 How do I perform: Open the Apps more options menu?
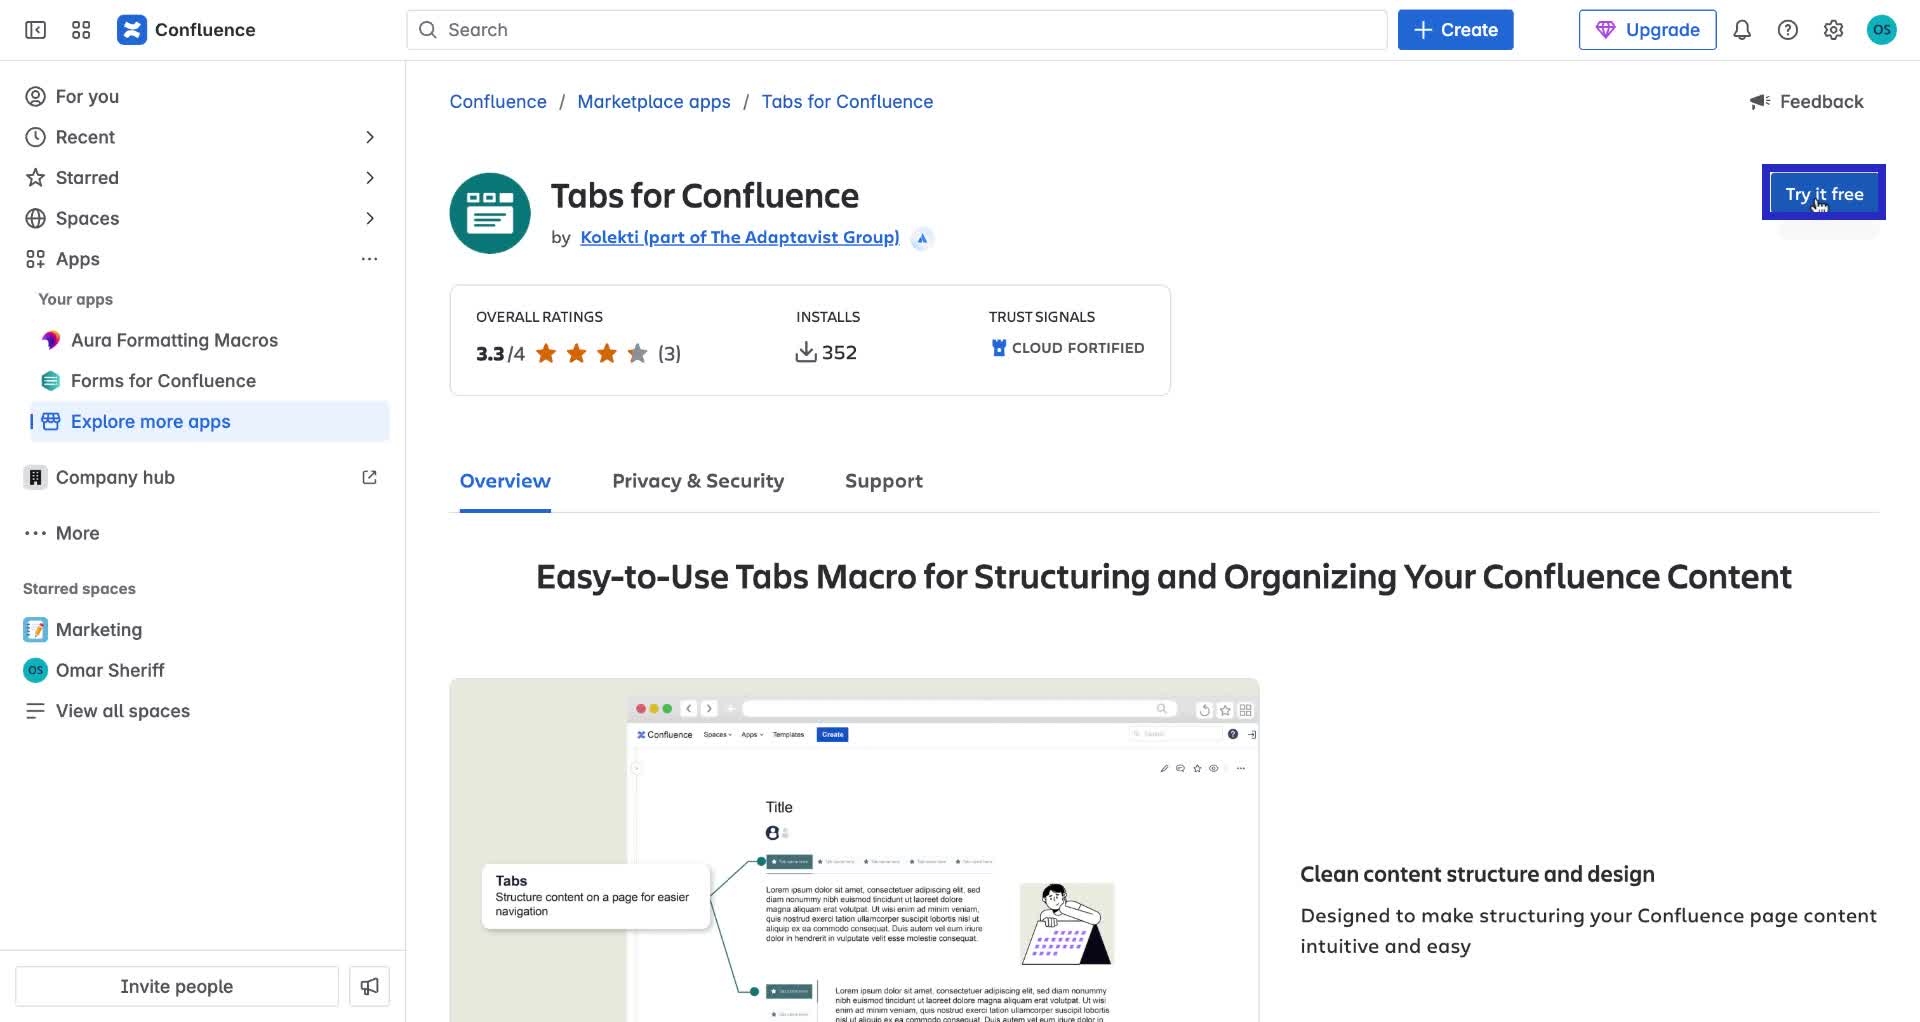click(370, 259)
